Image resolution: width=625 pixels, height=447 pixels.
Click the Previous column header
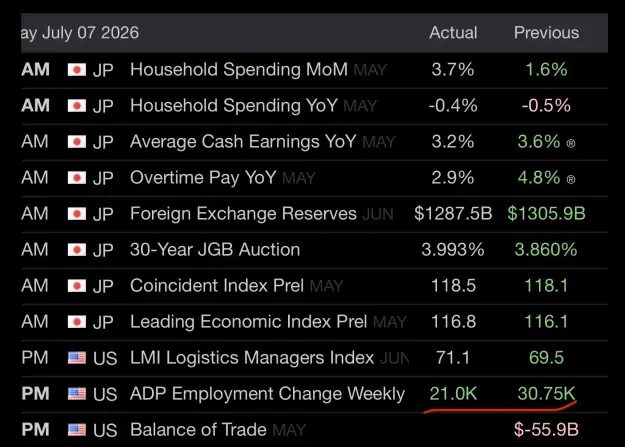point(546,33)
